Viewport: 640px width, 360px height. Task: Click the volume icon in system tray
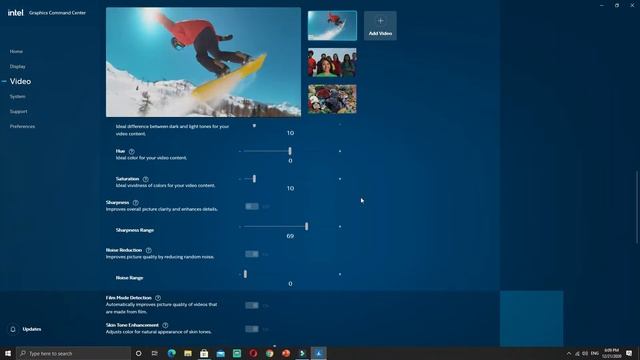click(585, 353)
